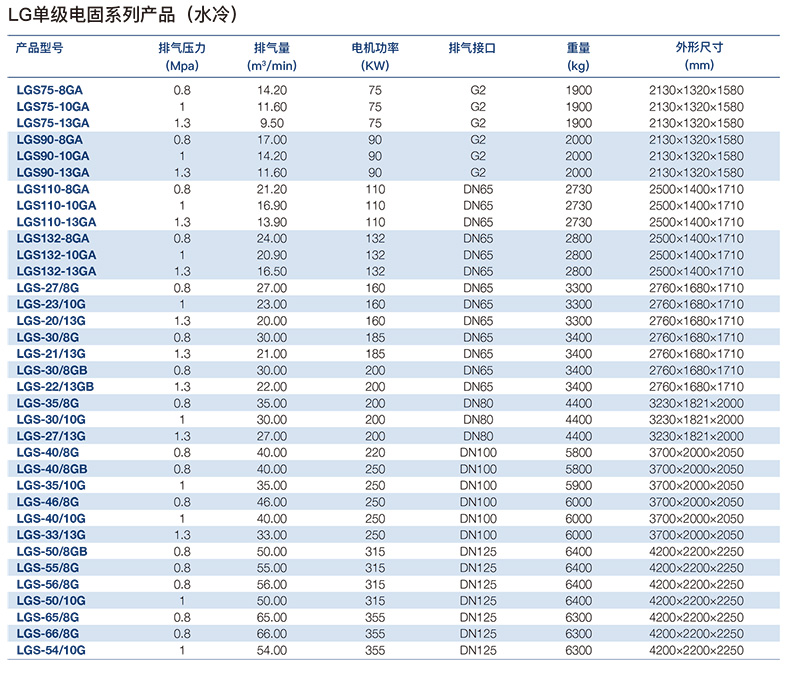This screenshot has height=689, width=800.
Task: Select model LGS-50/10G
Action: click(x=51, y=601)
